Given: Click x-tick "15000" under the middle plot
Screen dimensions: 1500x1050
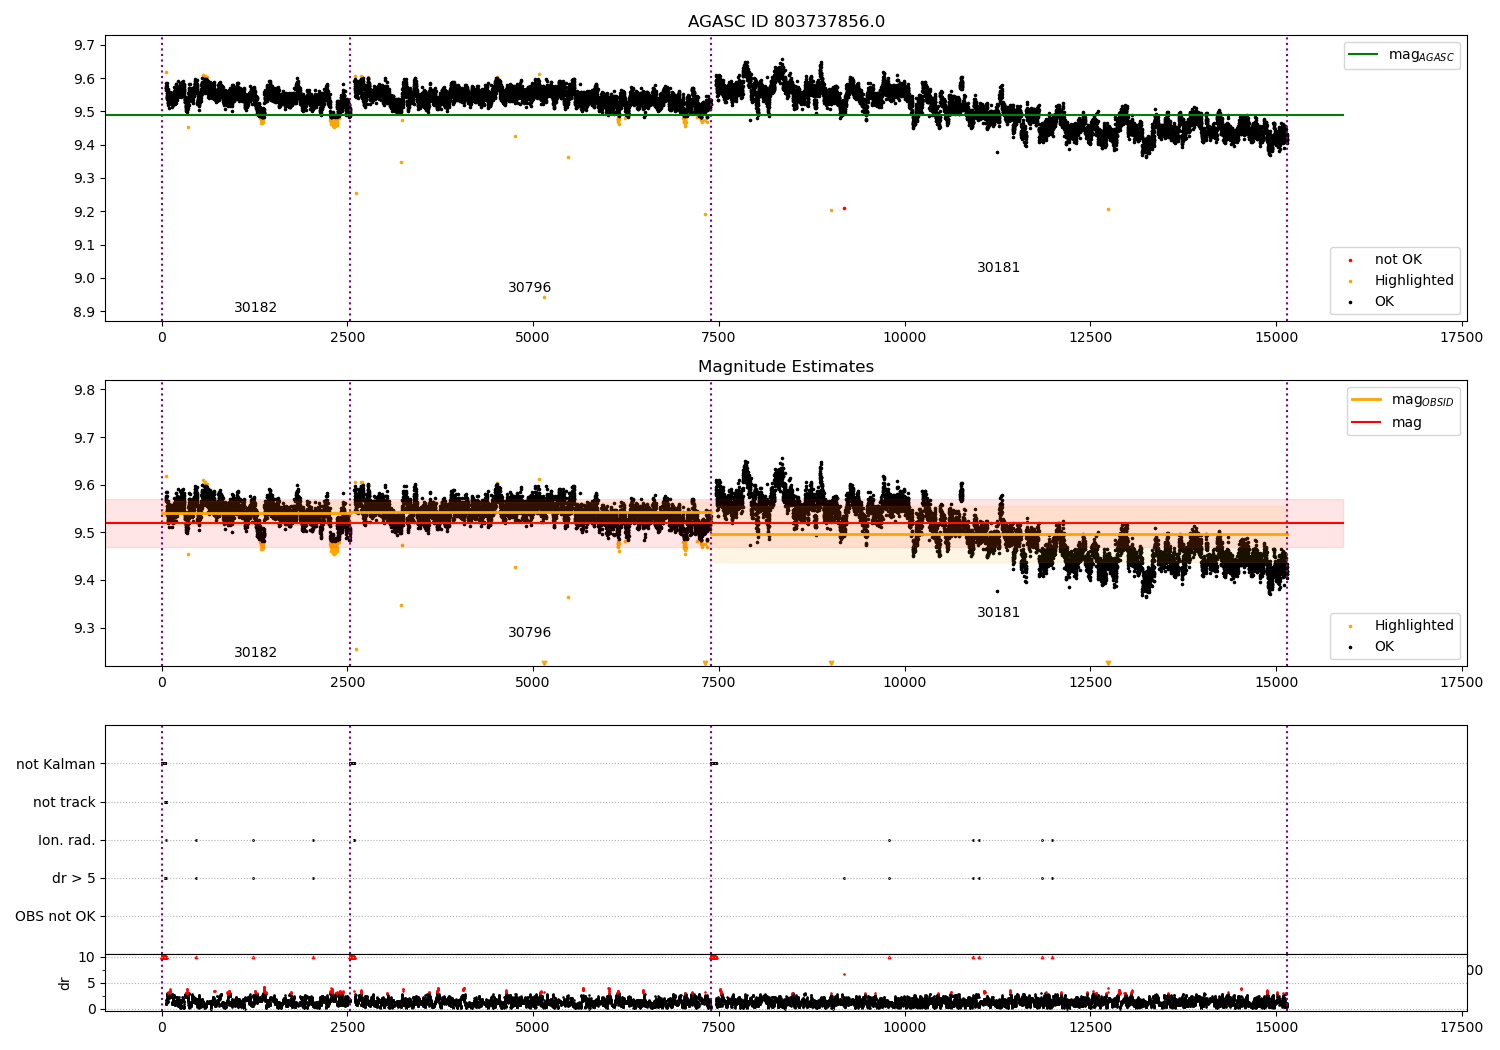Looking at the screenshot, I should pyautogui.click(x=1276, y=683).
